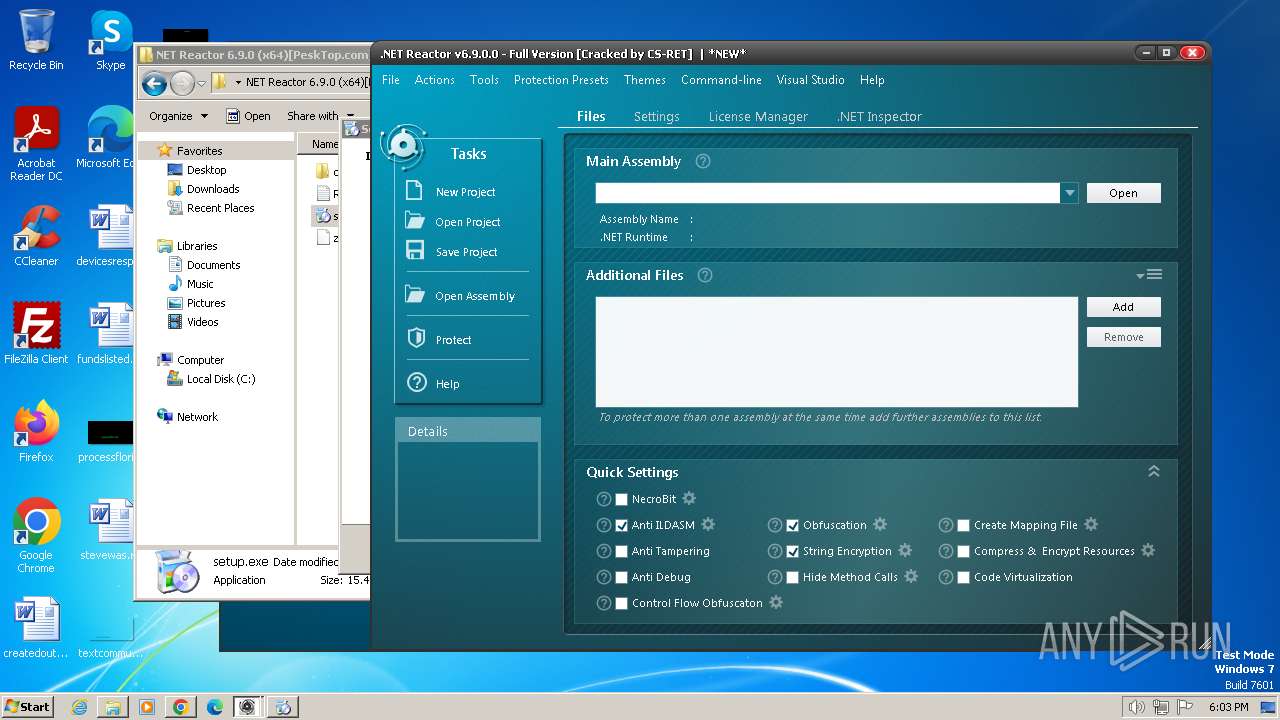Click the Save Project disk icon

click(x=415, y=251)
